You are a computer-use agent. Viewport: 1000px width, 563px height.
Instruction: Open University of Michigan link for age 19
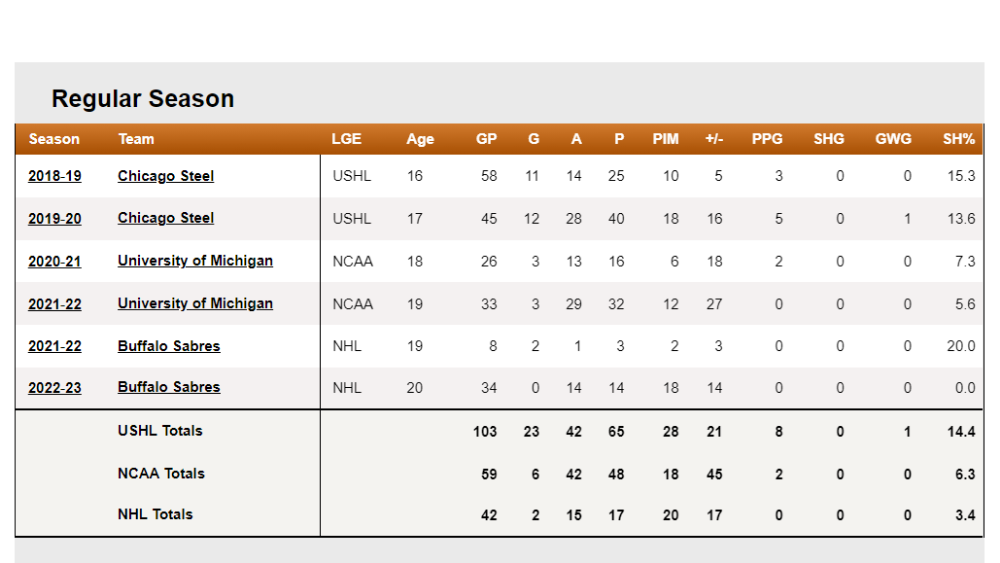pos(195,303)
